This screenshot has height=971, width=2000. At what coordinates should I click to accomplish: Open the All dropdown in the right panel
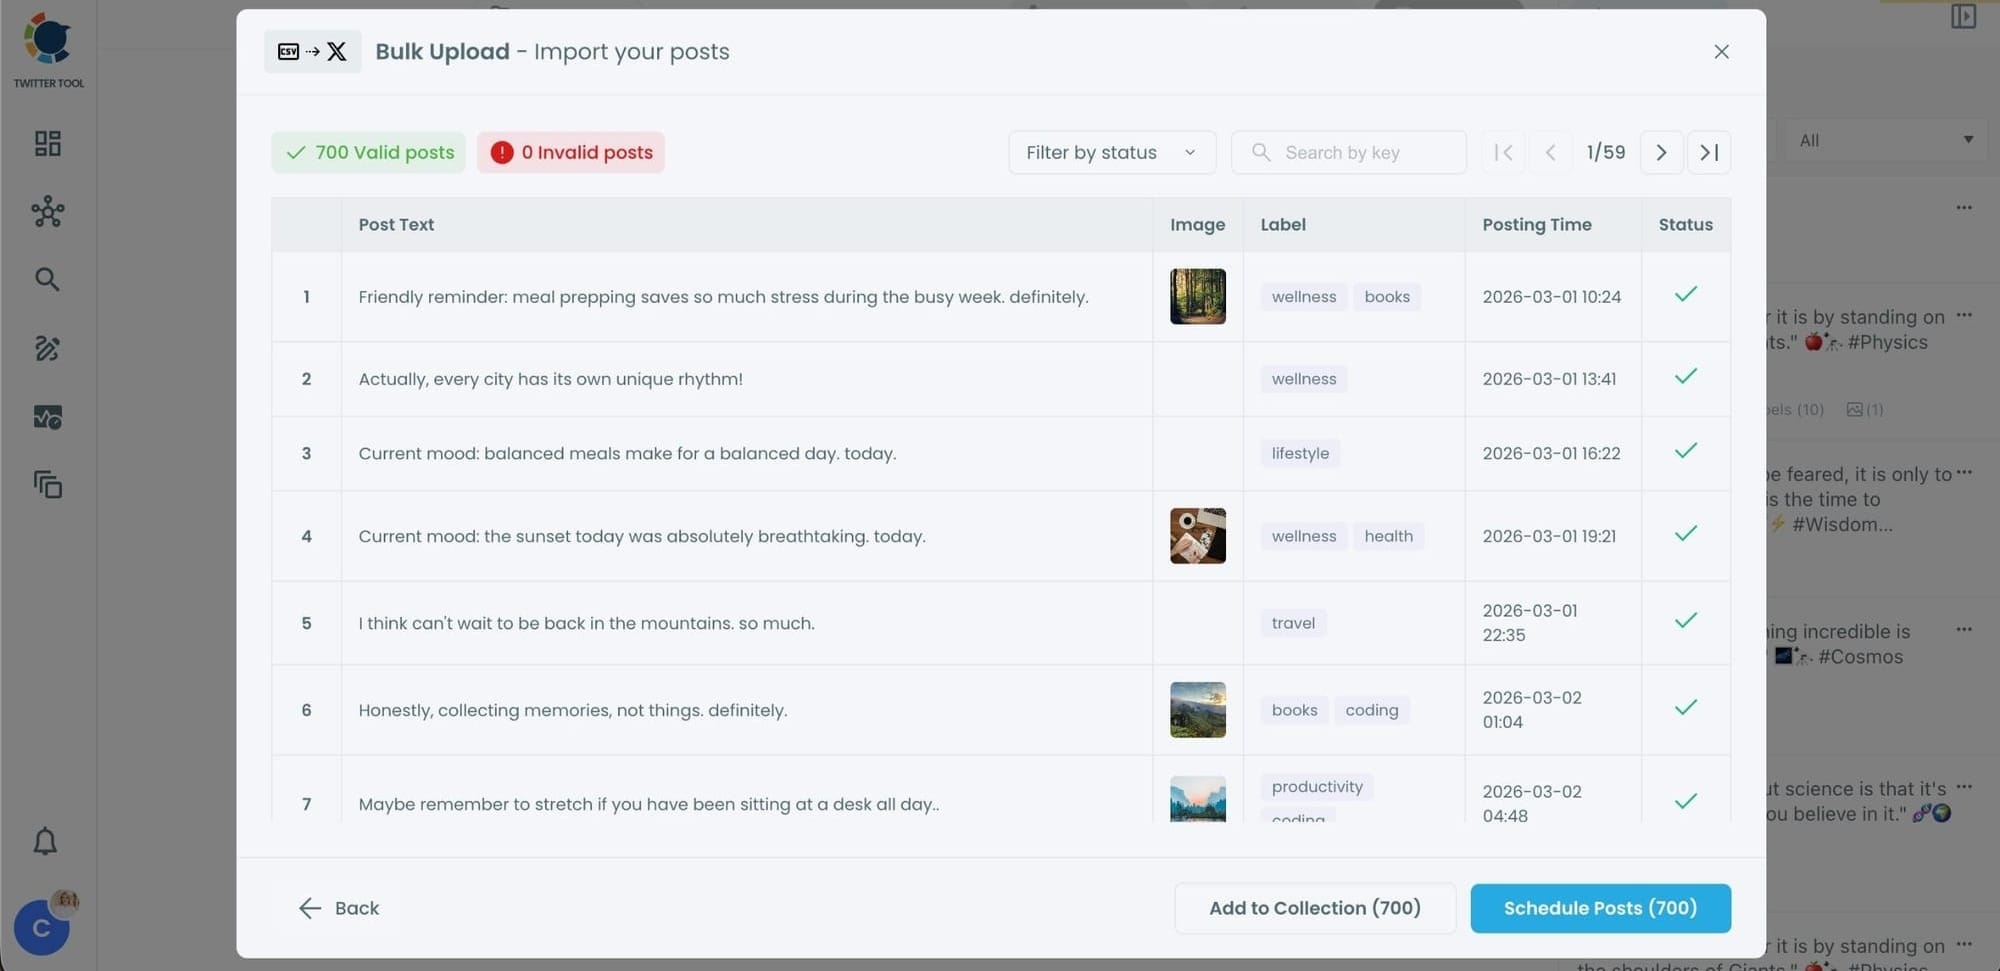(1884, 140)
